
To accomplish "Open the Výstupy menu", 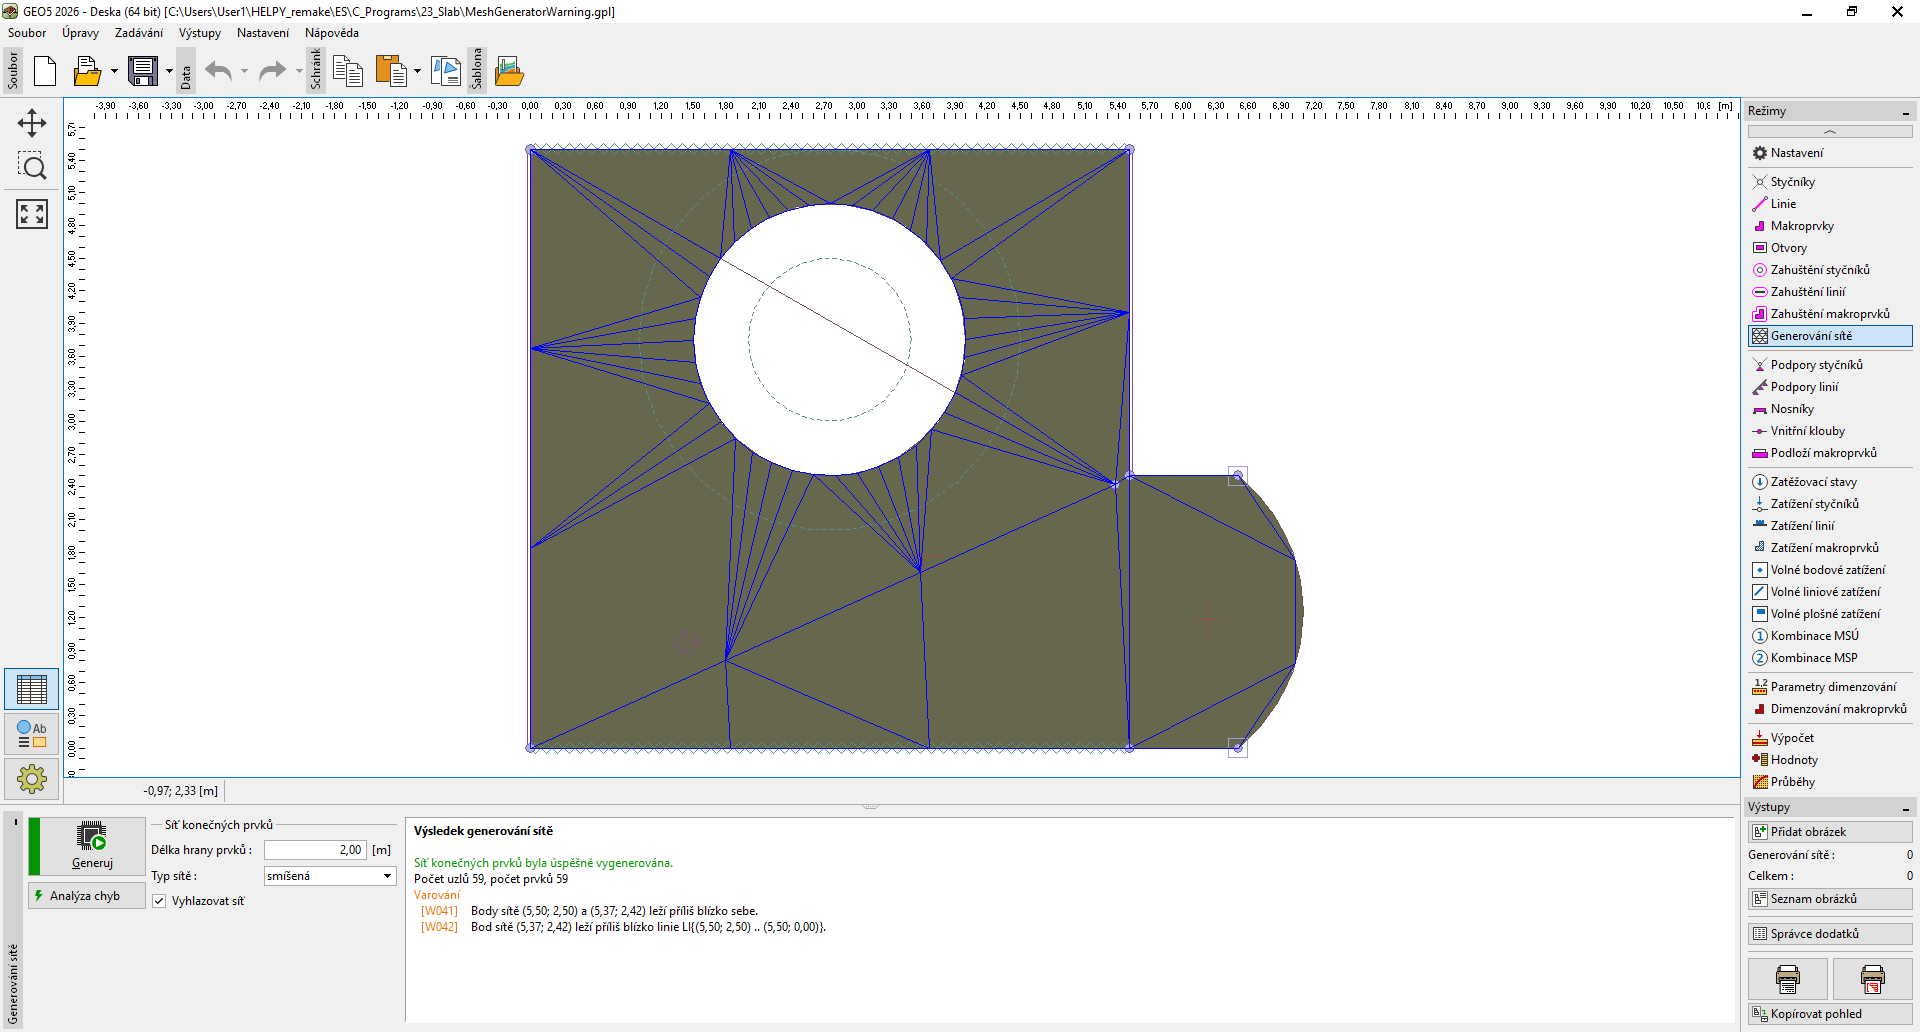I will [199, 33].
